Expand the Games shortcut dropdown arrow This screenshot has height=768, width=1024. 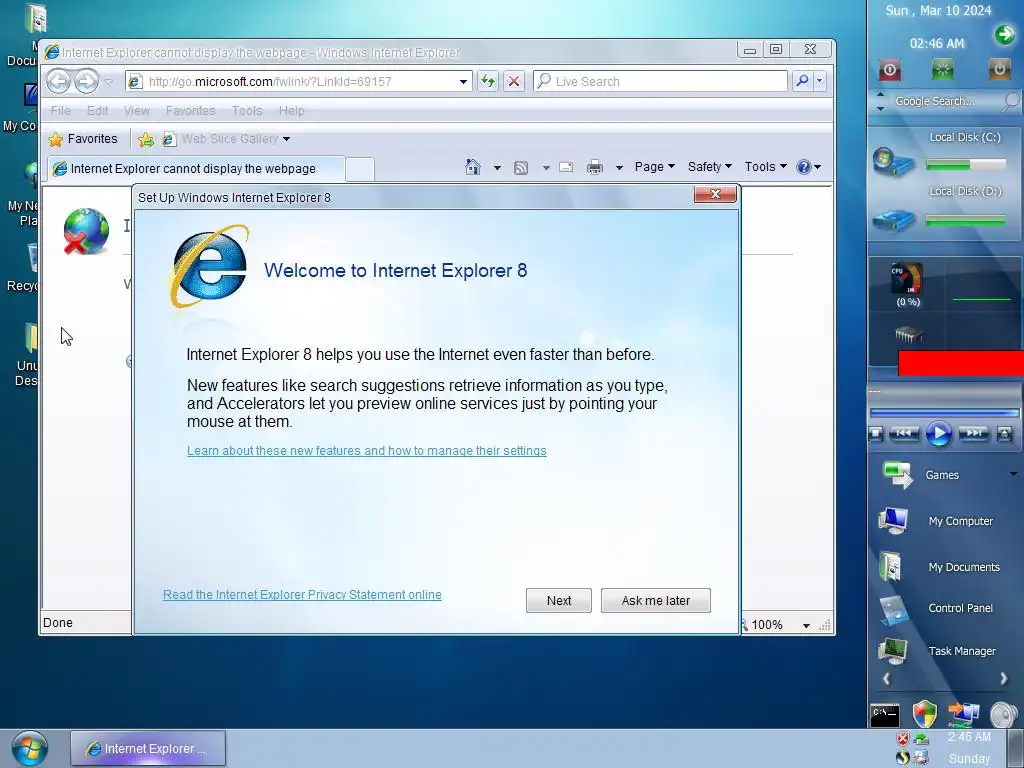click(x=1013, y=474)
